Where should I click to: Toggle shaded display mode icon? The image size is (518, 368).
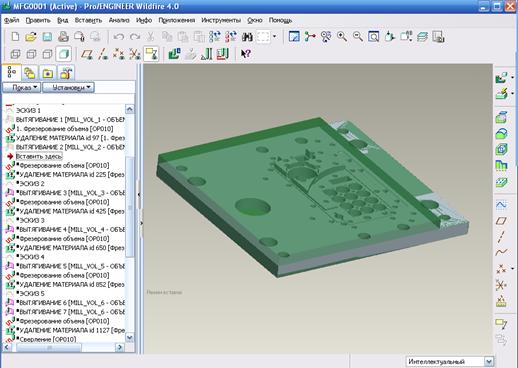coord(63,54)
